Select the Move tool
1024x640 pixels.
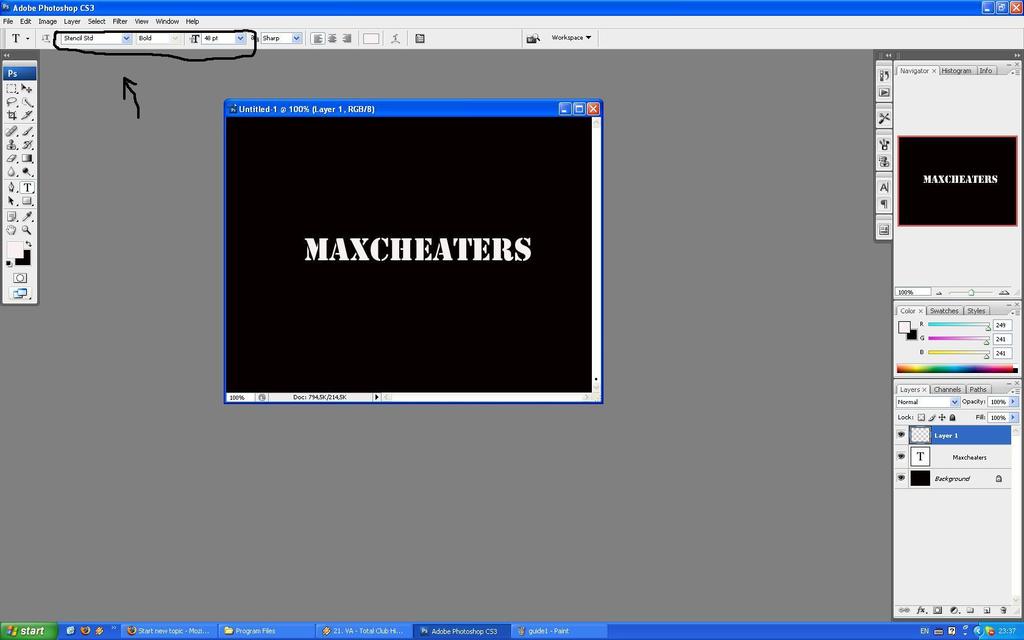tap(26, 88)
